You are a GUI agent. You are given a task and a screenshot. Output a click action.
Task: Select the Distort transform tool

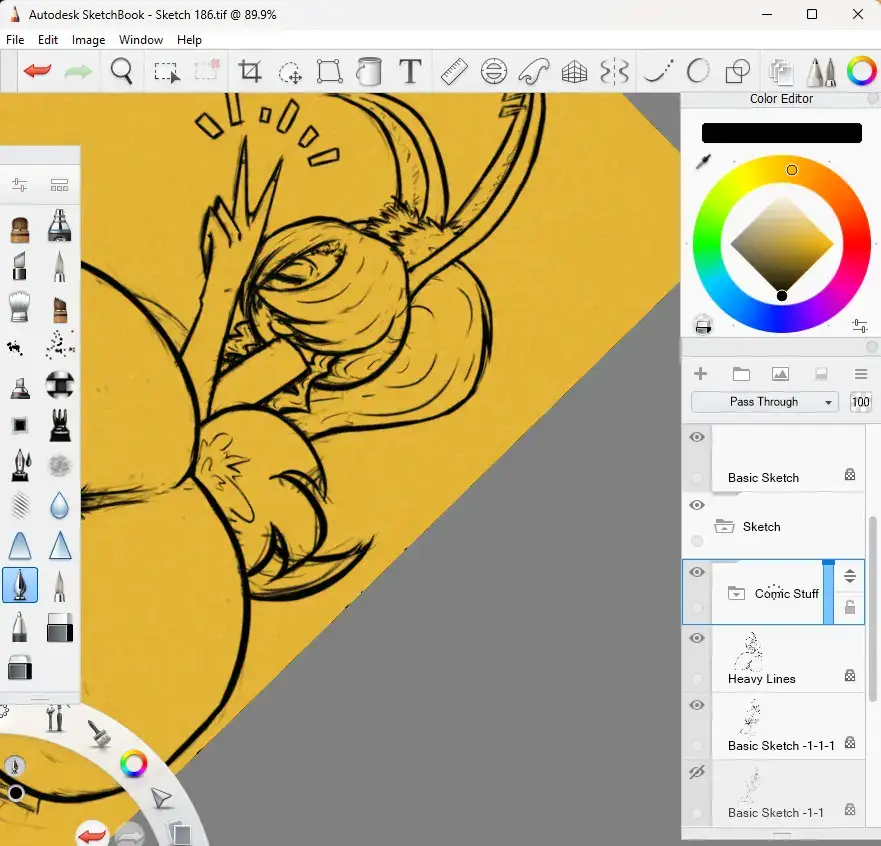click(330, 71)
